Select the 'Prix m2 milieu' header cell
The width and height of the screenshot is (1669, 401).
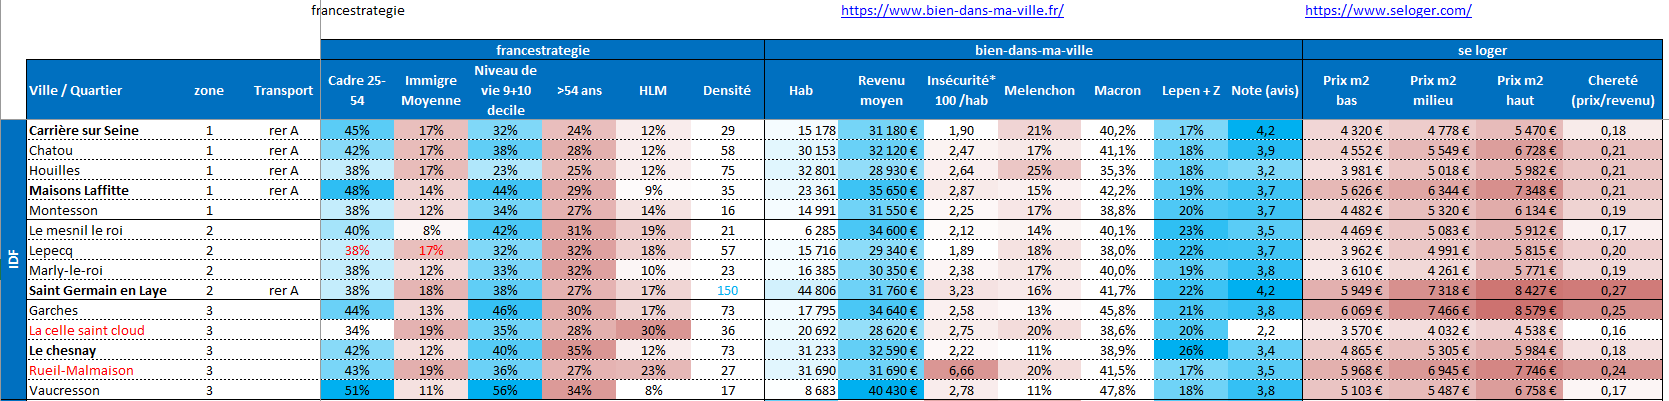coord(1433,90)
